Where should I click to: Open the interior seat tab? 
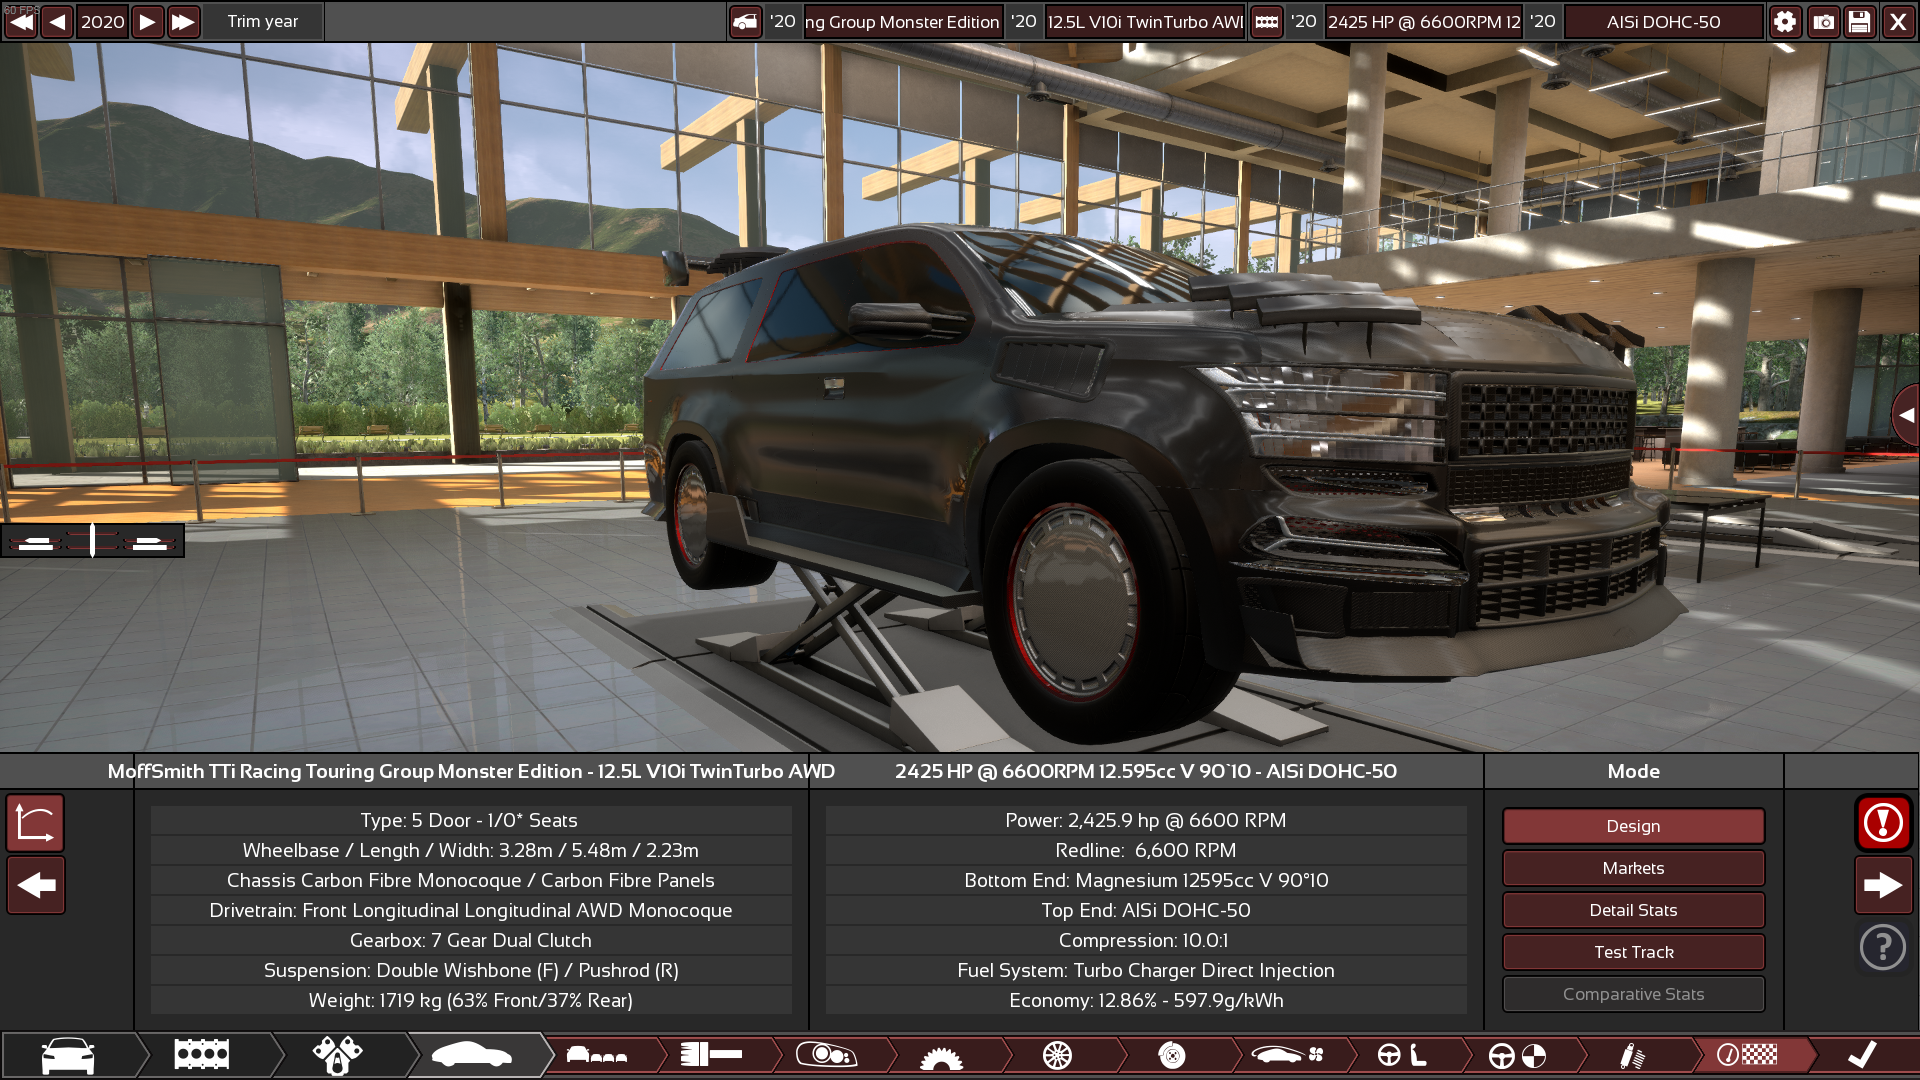pos(1402,1055)
